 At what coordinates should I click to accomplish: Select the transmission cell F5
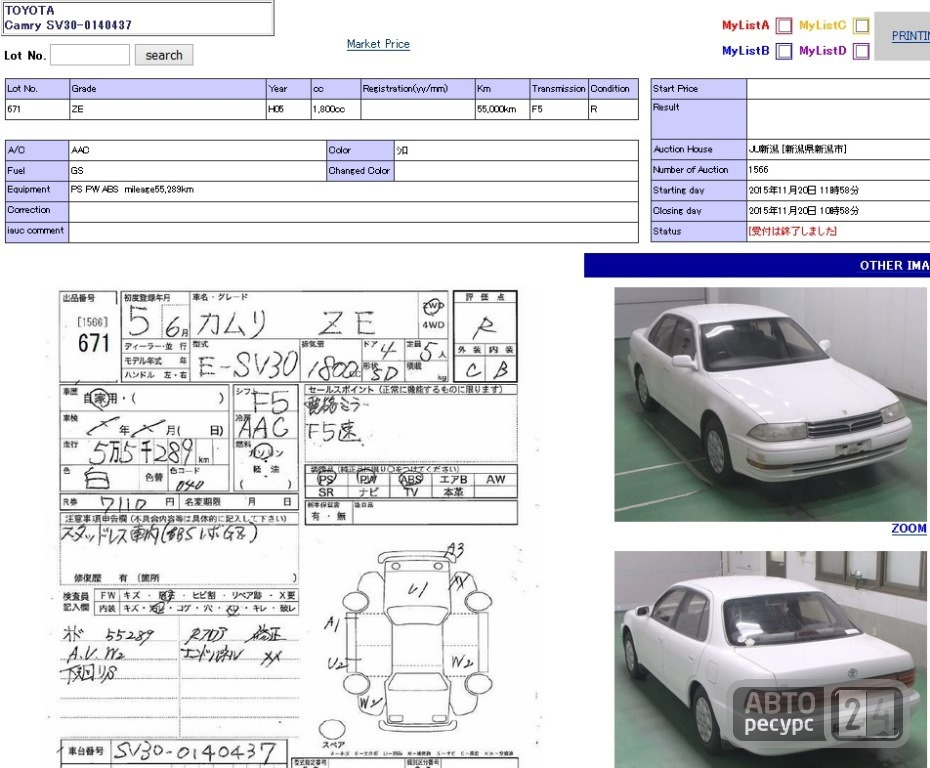559,109
